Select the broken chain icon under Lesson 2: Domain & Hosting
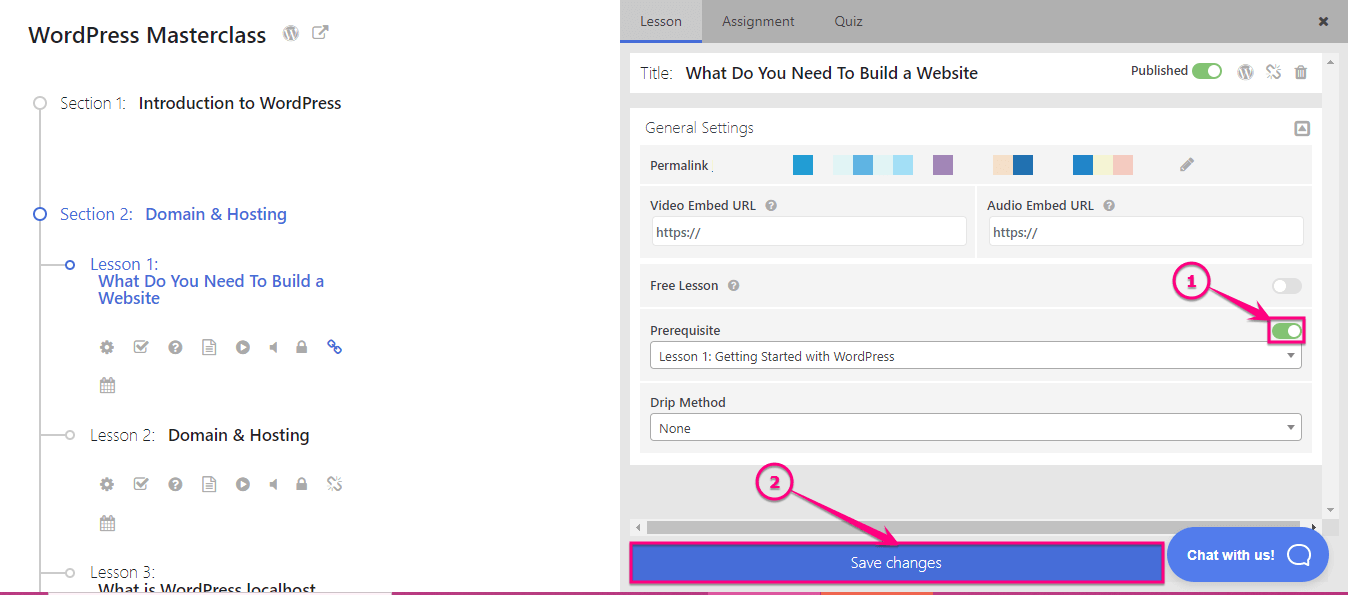The height and width of the screenshot is (595, 1348). (335, 484)
